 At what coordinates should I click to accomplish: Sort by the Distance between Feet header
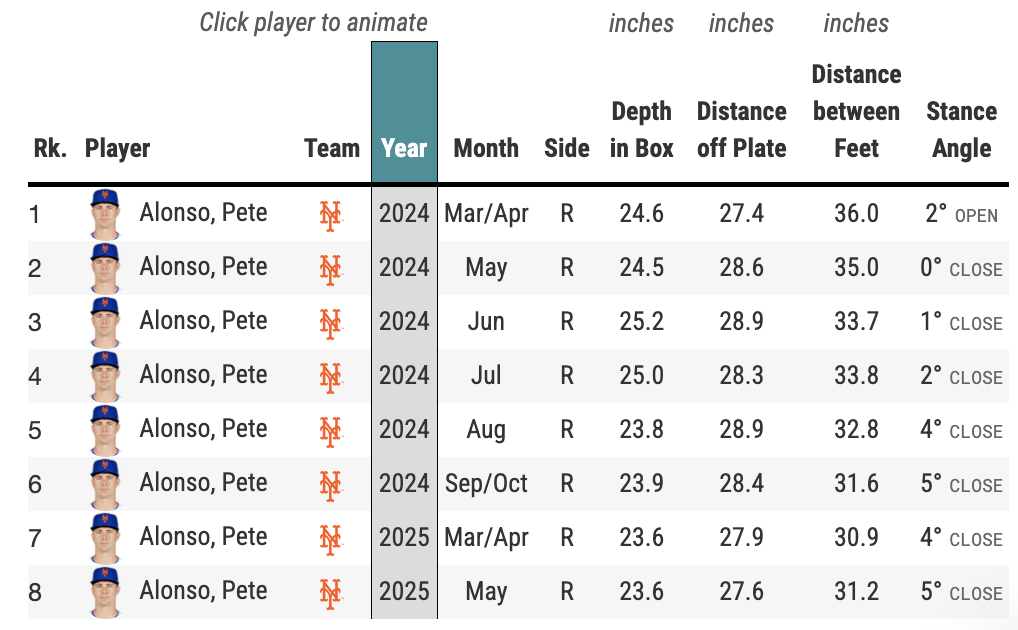(x=856, y=112)
